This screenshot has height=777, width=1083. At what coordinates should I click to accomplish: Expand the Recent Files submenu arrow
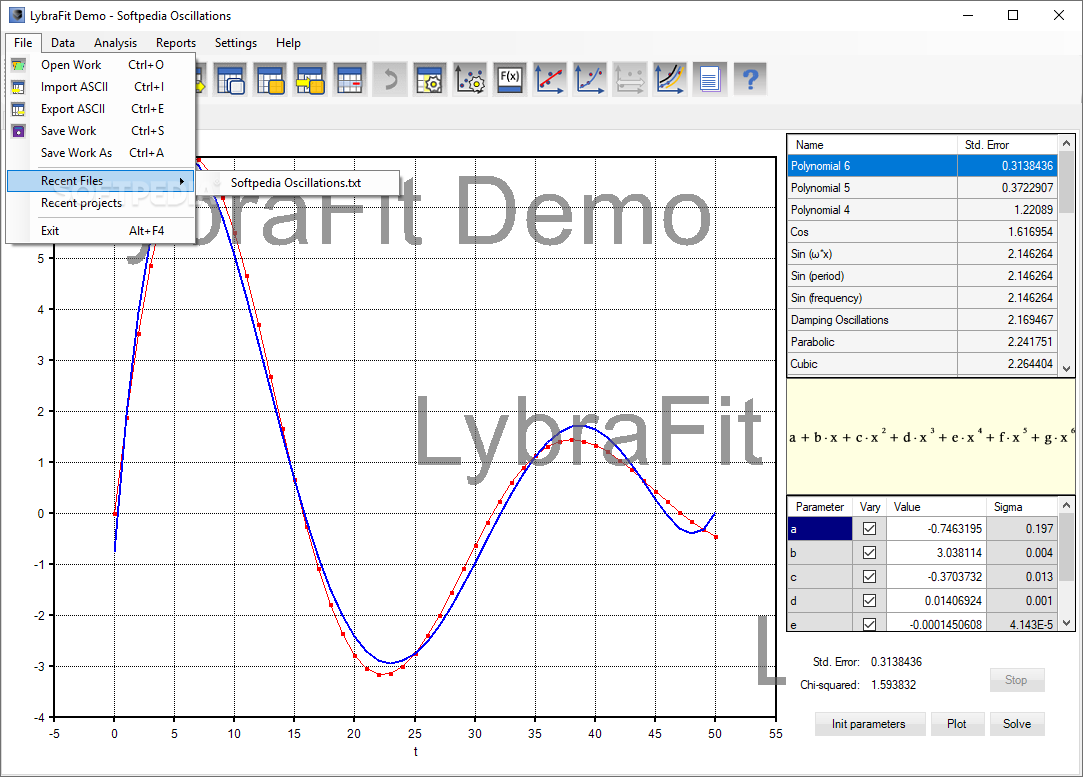coord(182,181)
